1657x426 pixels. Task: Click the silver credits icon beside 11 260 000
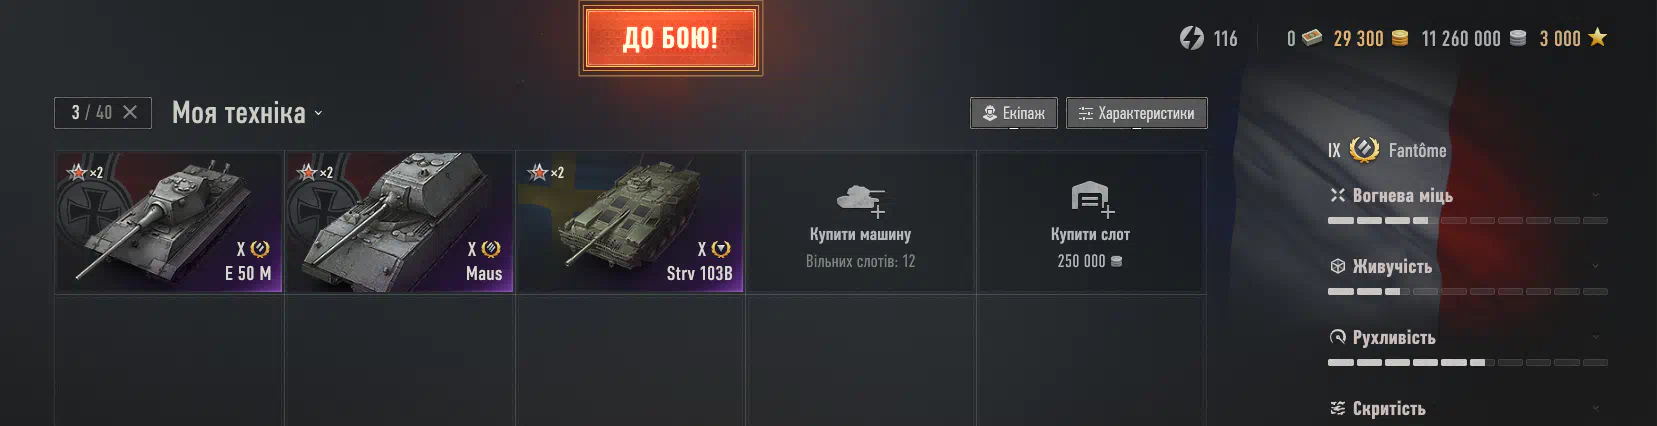click(x=1518, y=38)
